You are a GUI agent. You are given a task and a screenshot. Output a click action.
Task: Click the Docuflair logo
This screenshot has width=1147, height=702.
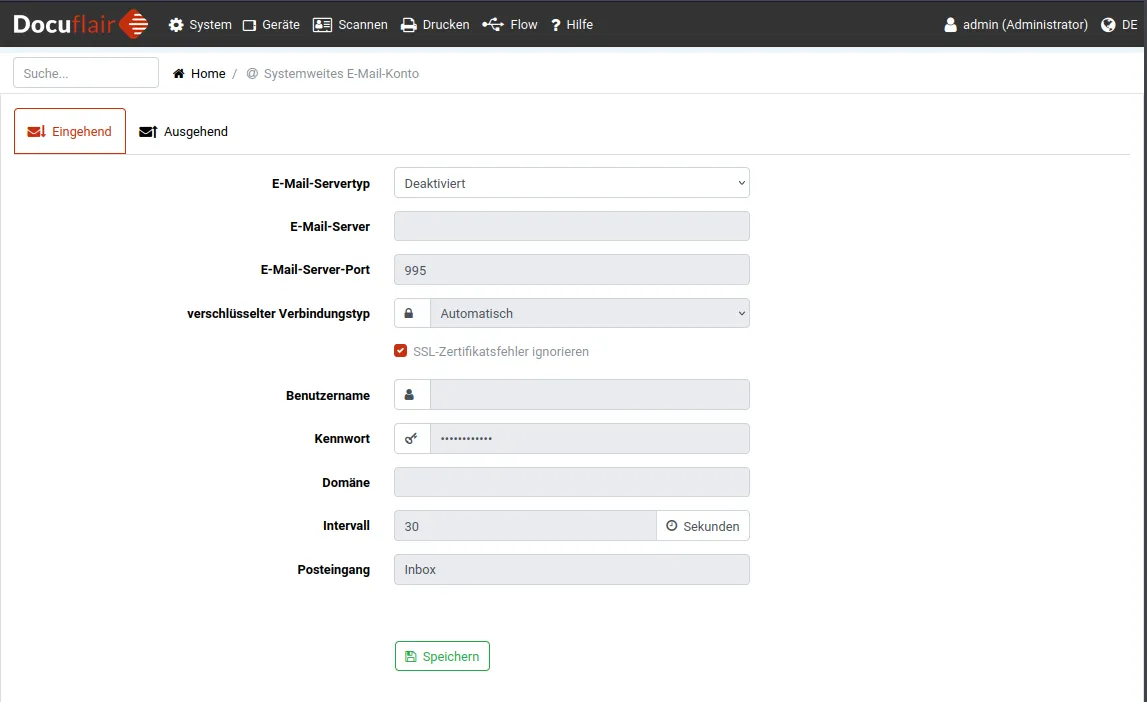point(80,24)
